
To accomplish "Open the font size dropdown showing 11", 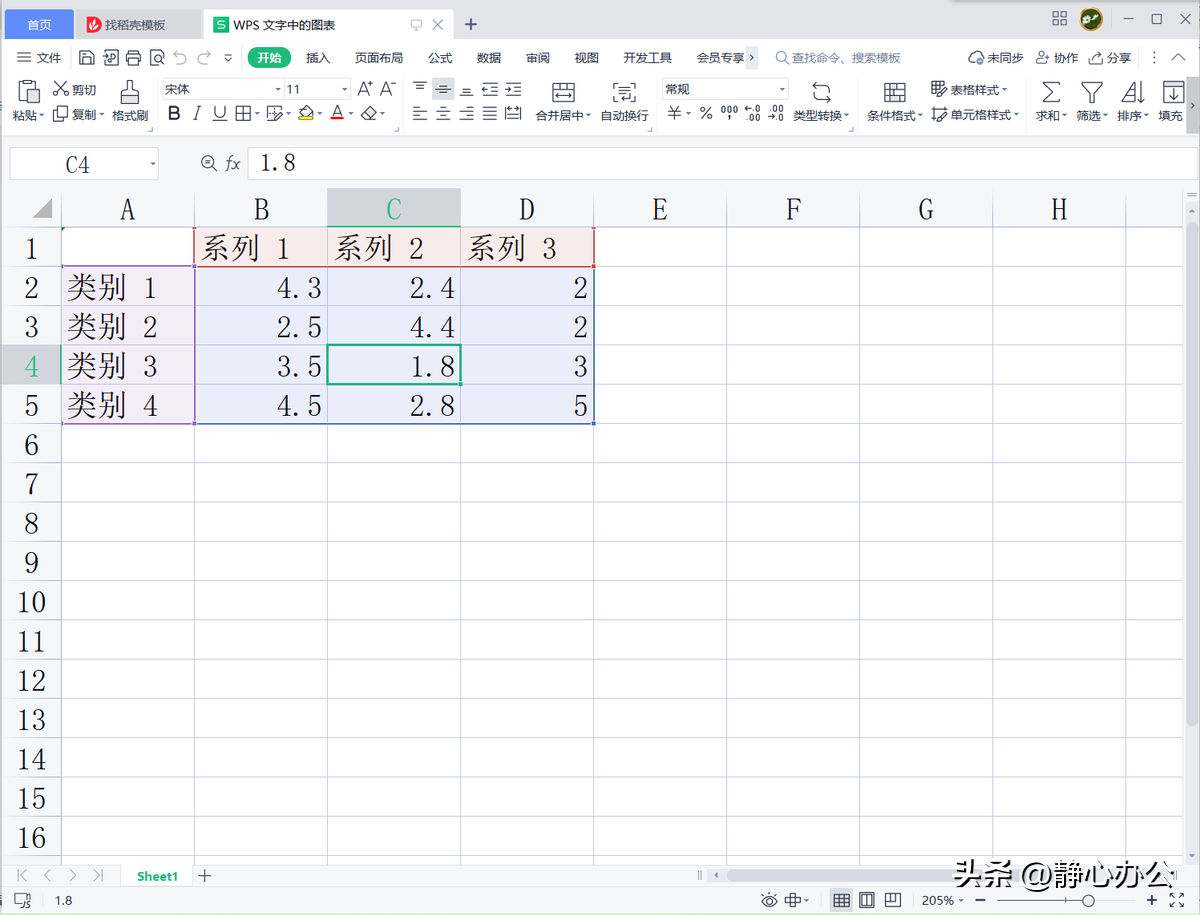I will point(344,89).
